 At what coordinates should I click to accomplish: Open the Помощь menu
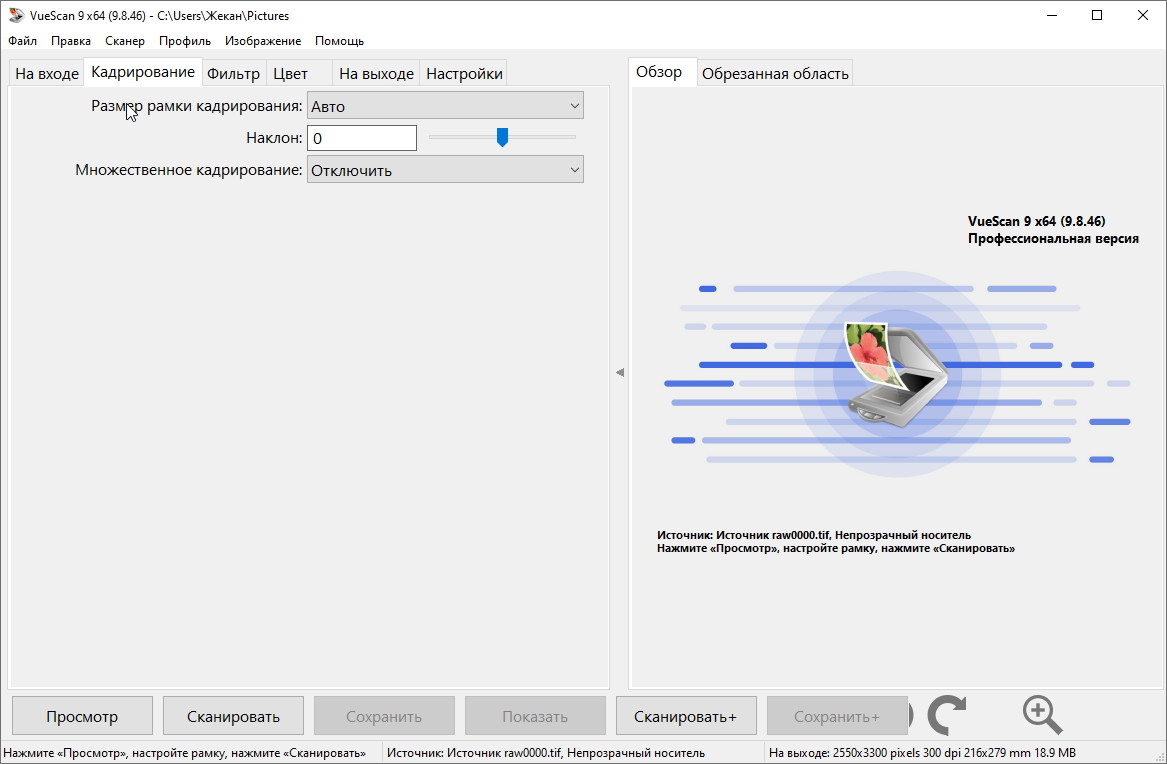[x=339, y=41]
